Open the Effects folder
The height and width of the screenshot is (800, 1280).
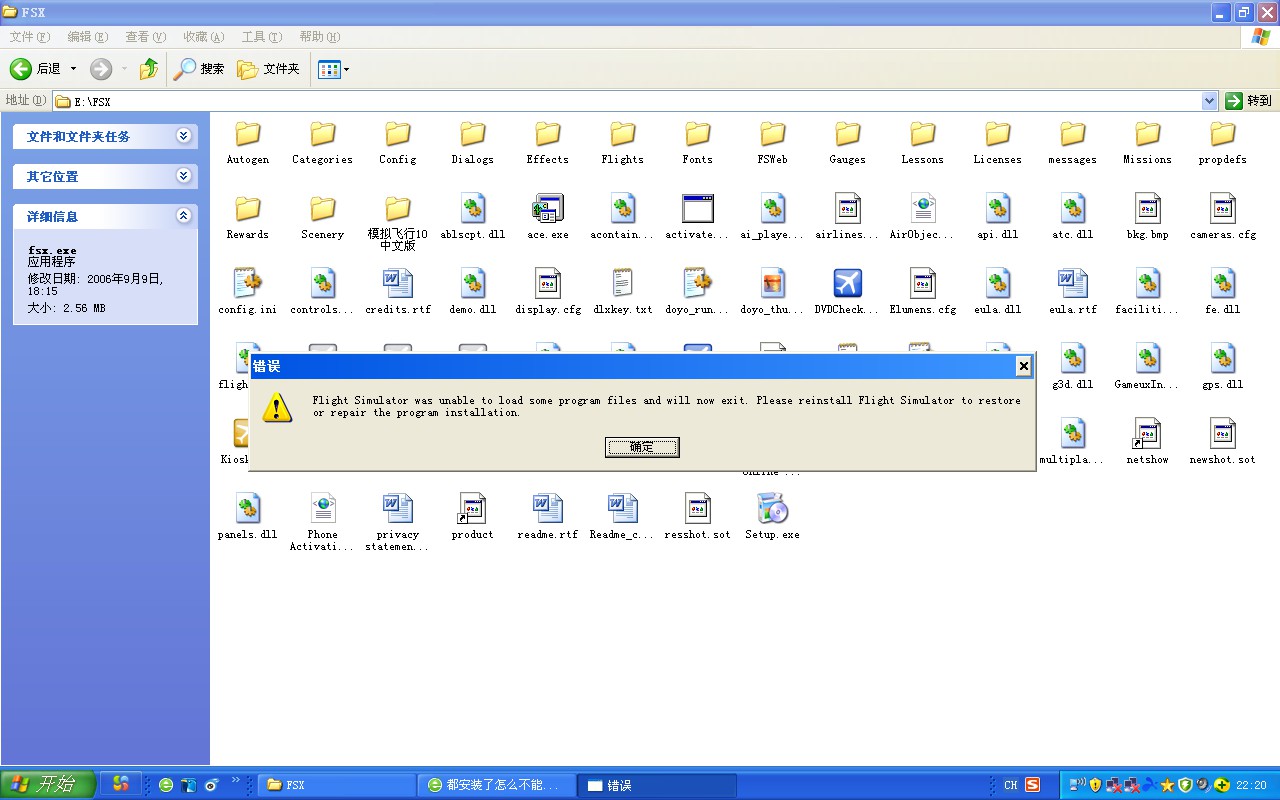coord(547,143)
